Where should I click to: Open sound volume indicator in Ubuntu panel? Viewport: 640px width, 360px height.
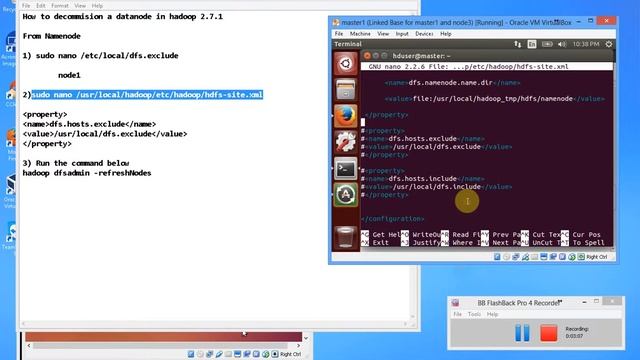pos(562,44)
